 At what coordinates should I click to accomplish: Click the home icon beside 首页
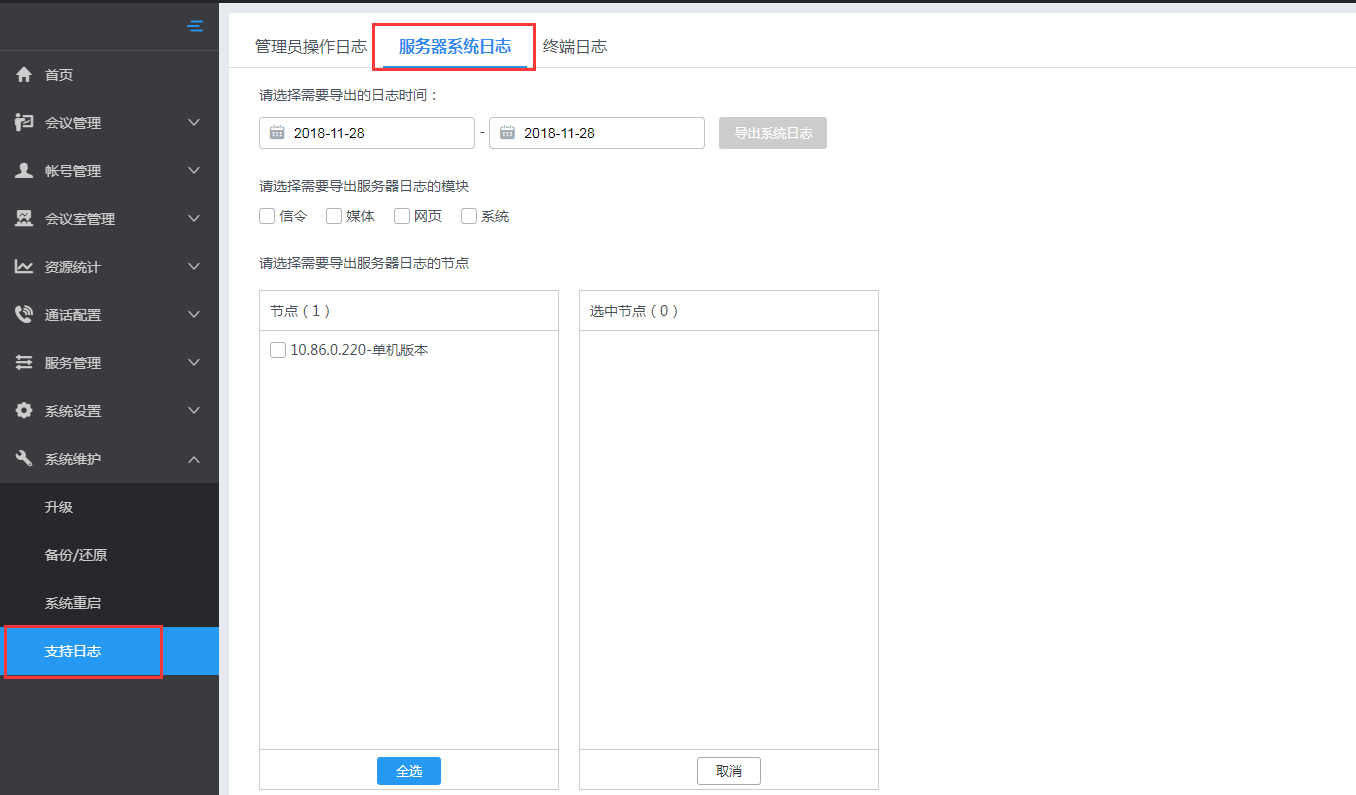tap(24, 75)
